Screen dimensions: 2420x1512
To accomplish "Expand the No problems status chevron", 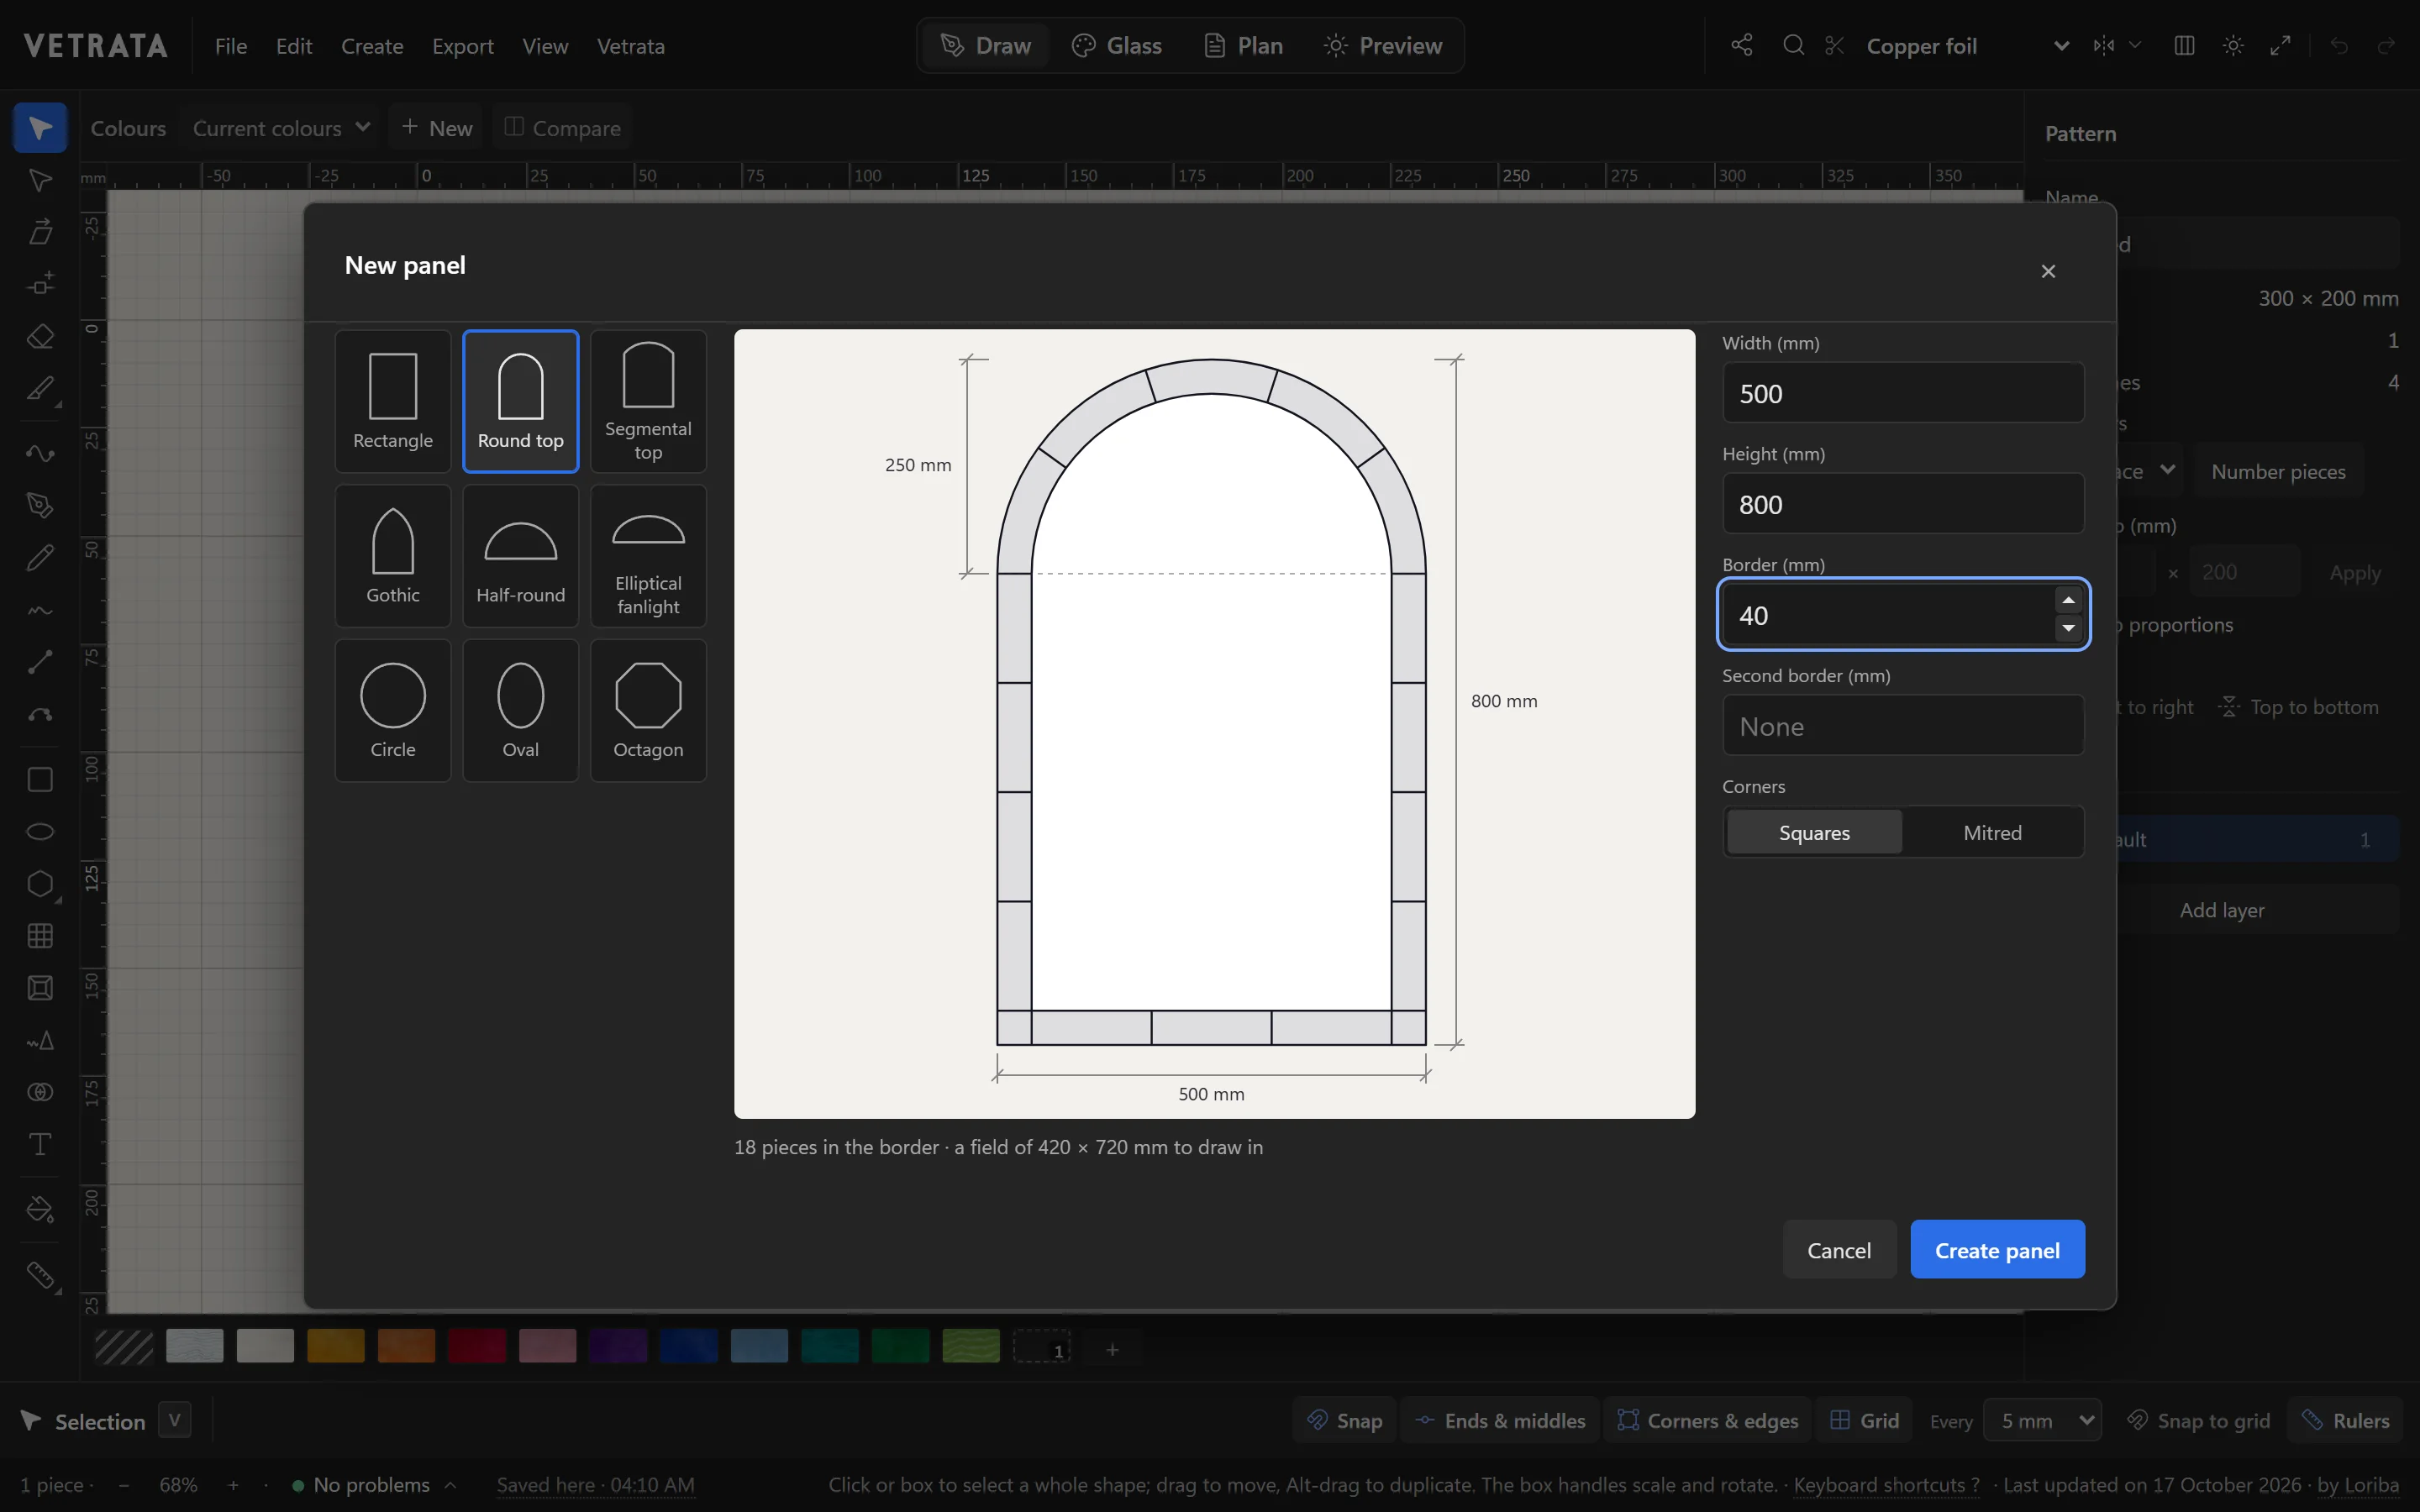I will pos(450,1485).
